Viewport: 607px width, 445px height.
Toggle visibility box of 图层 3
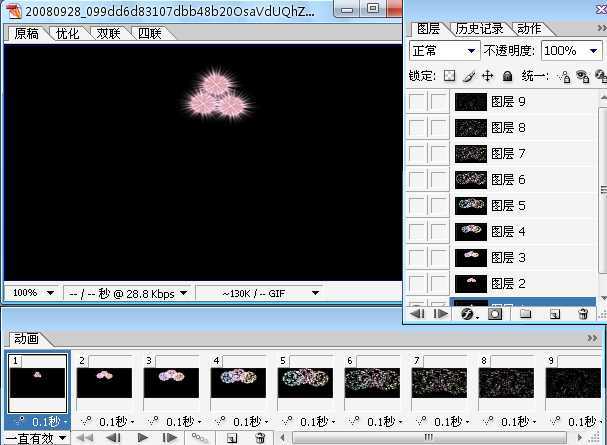(x=417, y=258)
